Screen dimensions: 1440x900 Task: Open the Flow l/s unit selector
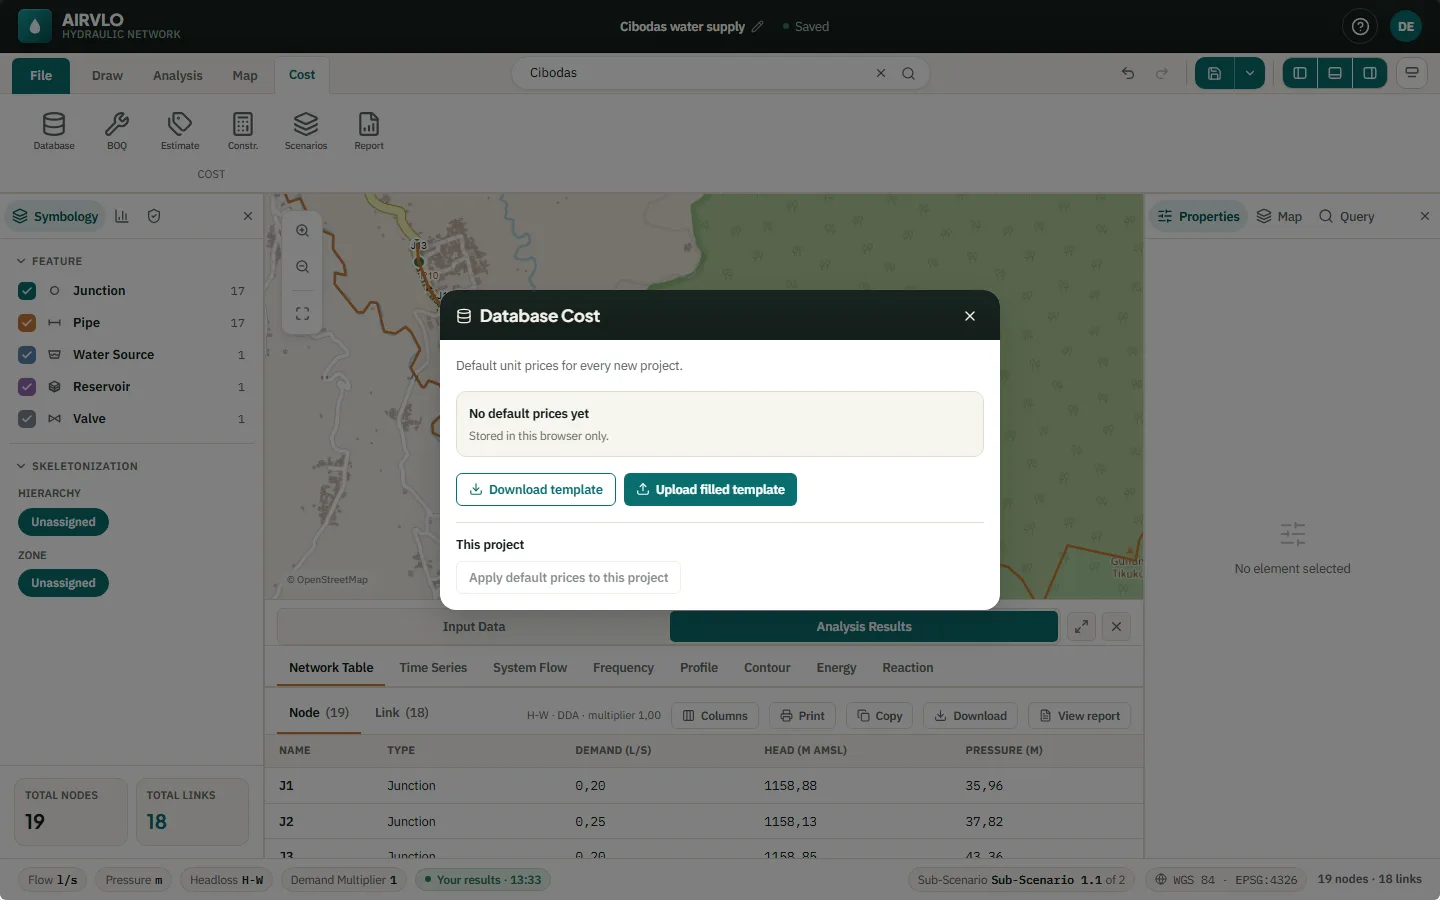click(x=53, y=880)
